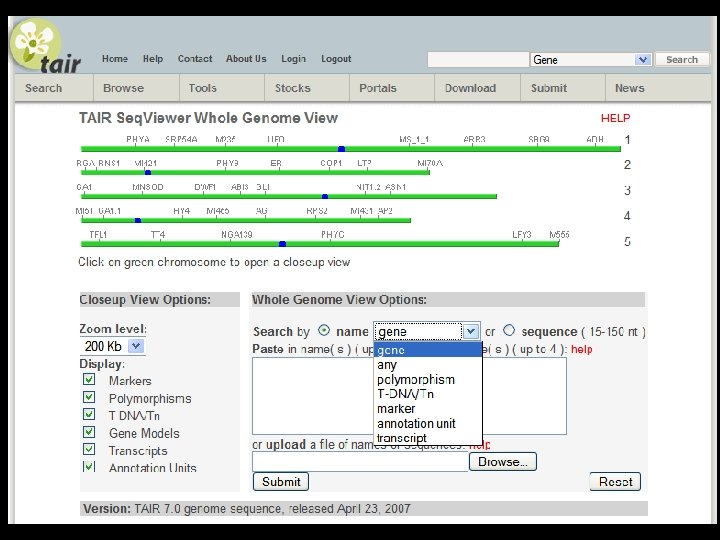
Task: Collapse the gene name type dropdown arrow
Action: pyautogui.click(x=471, y=332)
